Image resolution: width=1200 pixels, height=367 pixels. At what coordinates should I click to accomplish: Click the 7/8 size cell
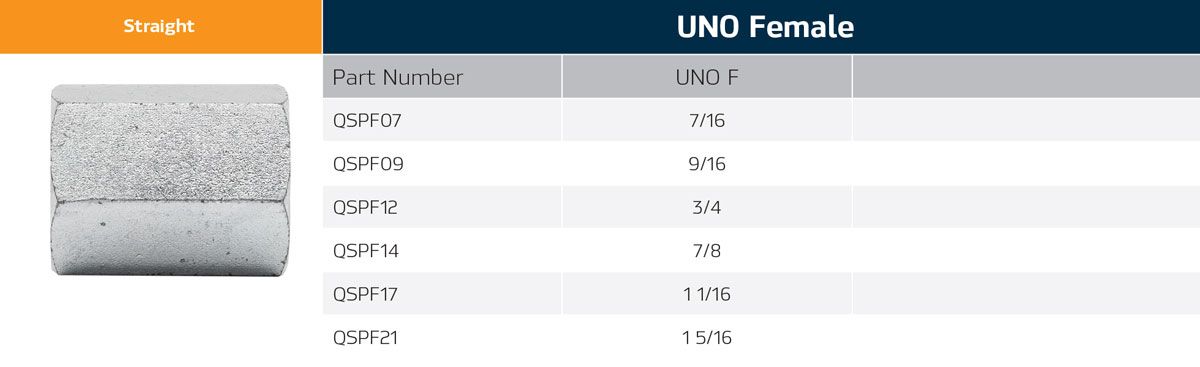707,251
